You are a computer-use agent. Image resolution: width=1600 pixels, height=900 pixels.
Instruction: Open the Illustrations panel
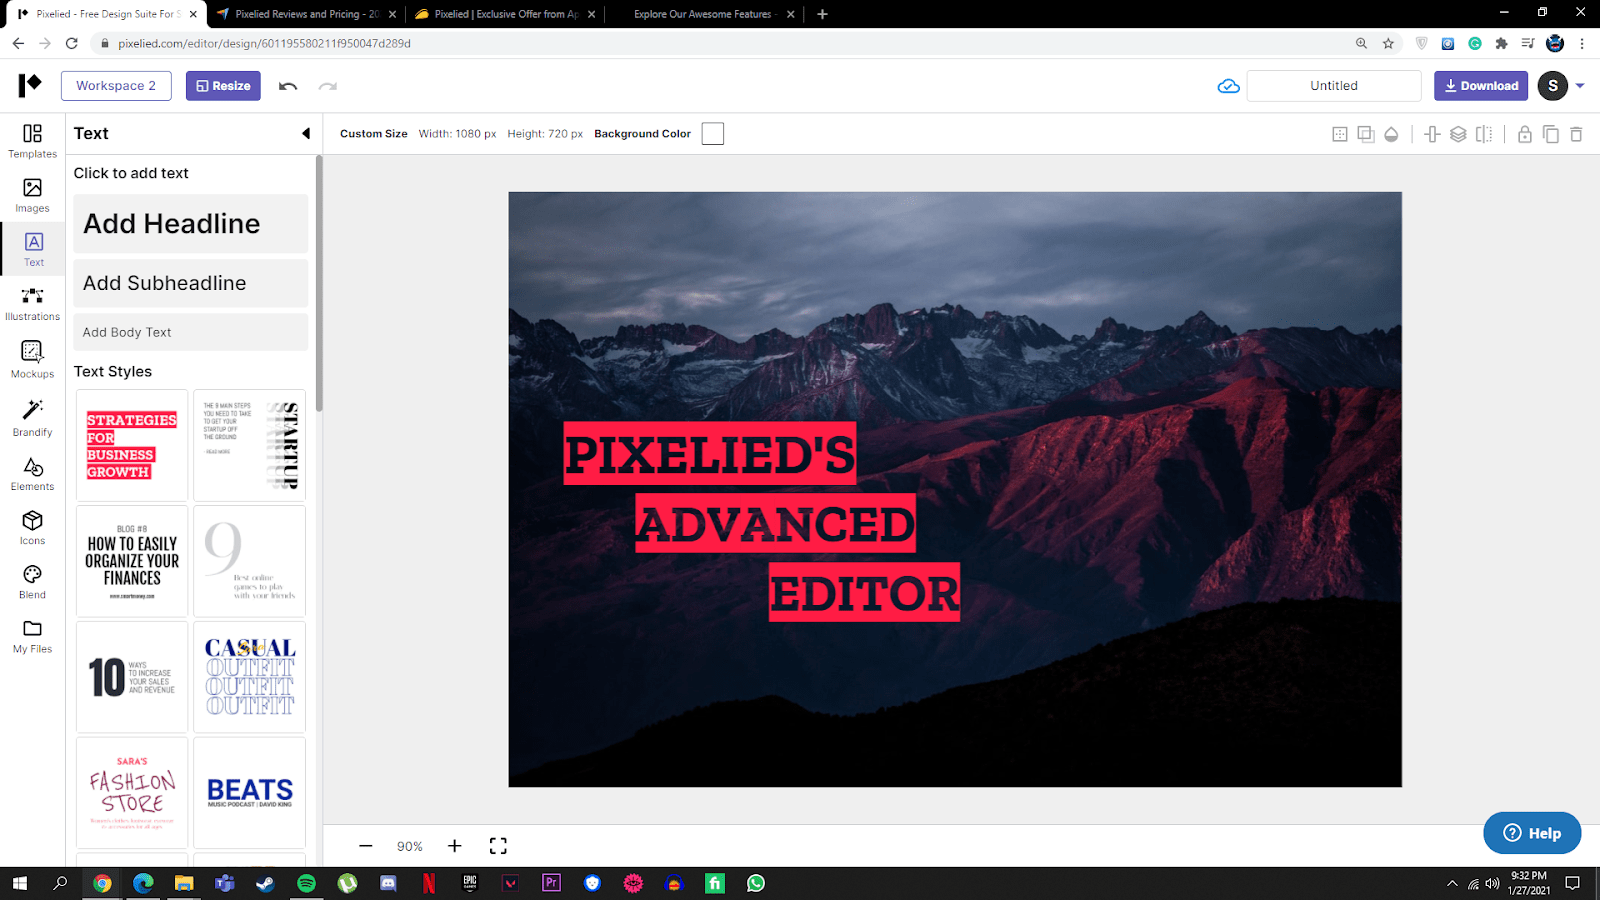click(31, 303)
